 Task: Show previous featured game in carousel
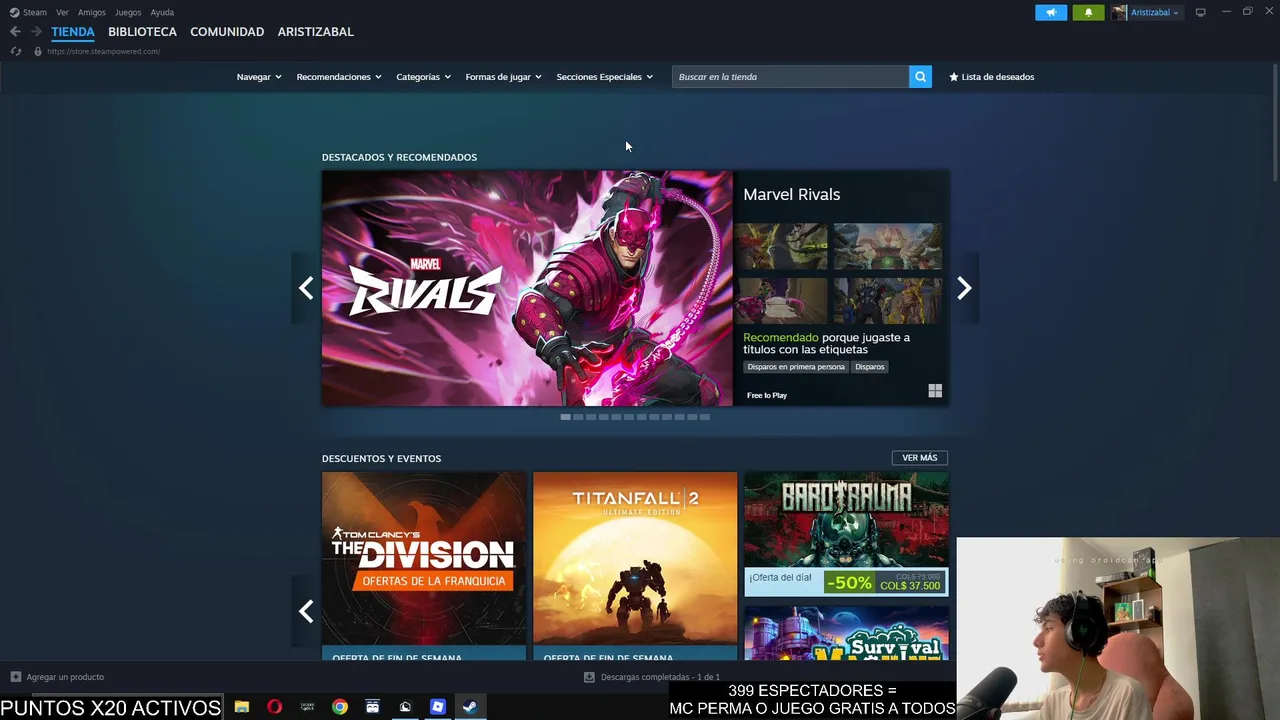306,288
